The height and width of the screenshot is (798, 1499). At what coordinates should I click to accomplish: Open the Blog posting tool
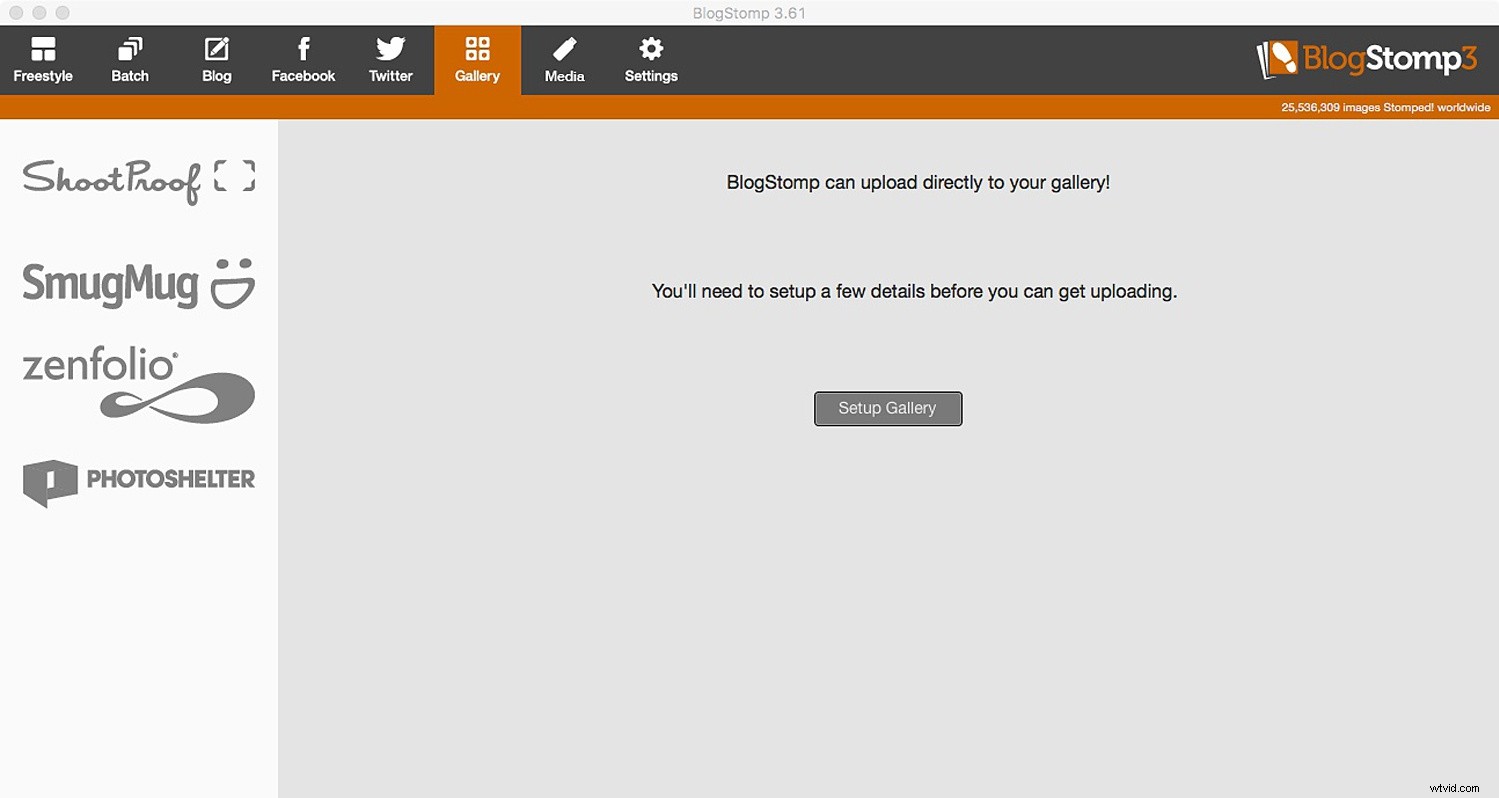216,59
